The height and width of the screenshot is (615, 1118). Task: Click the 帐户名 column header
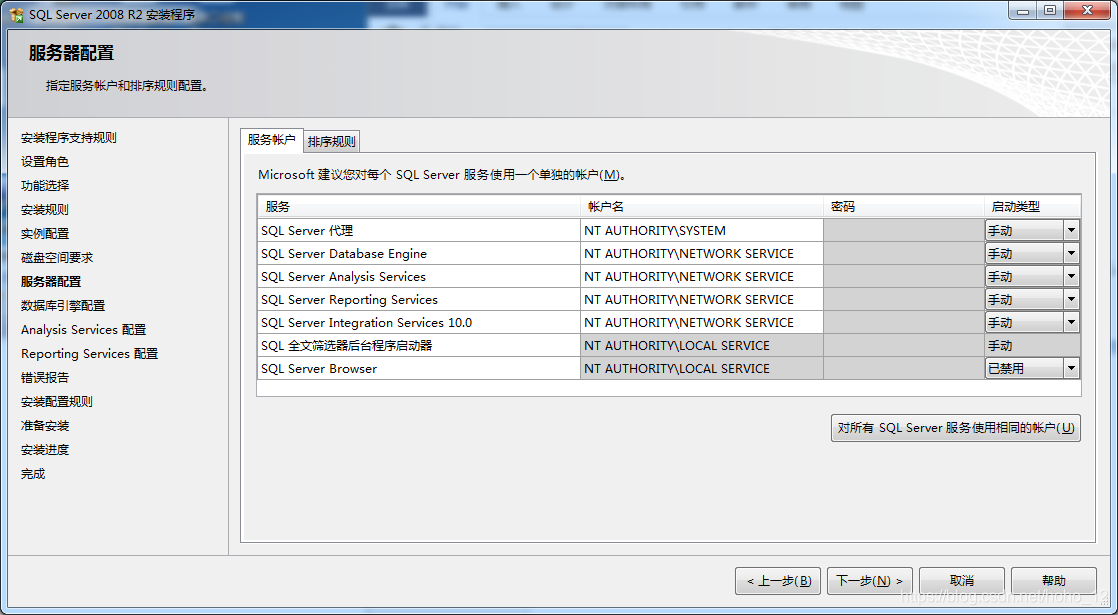coord(702,207)
